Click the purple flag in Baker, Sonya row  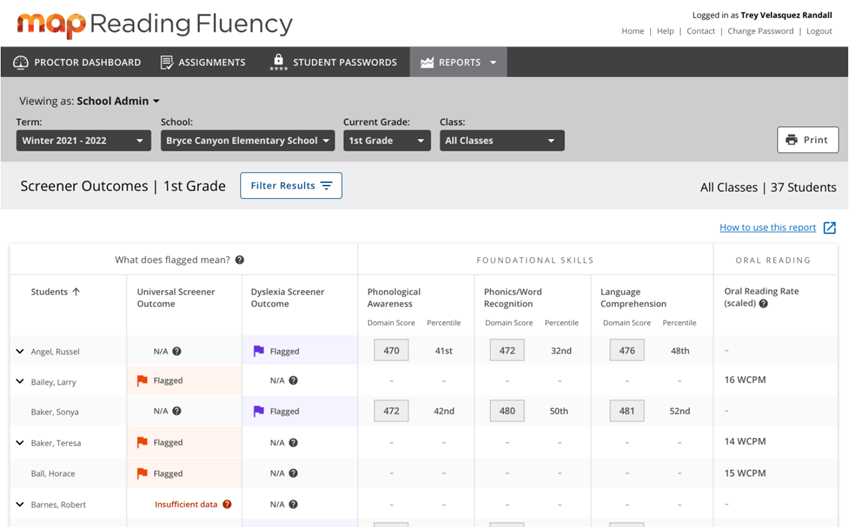259,411
